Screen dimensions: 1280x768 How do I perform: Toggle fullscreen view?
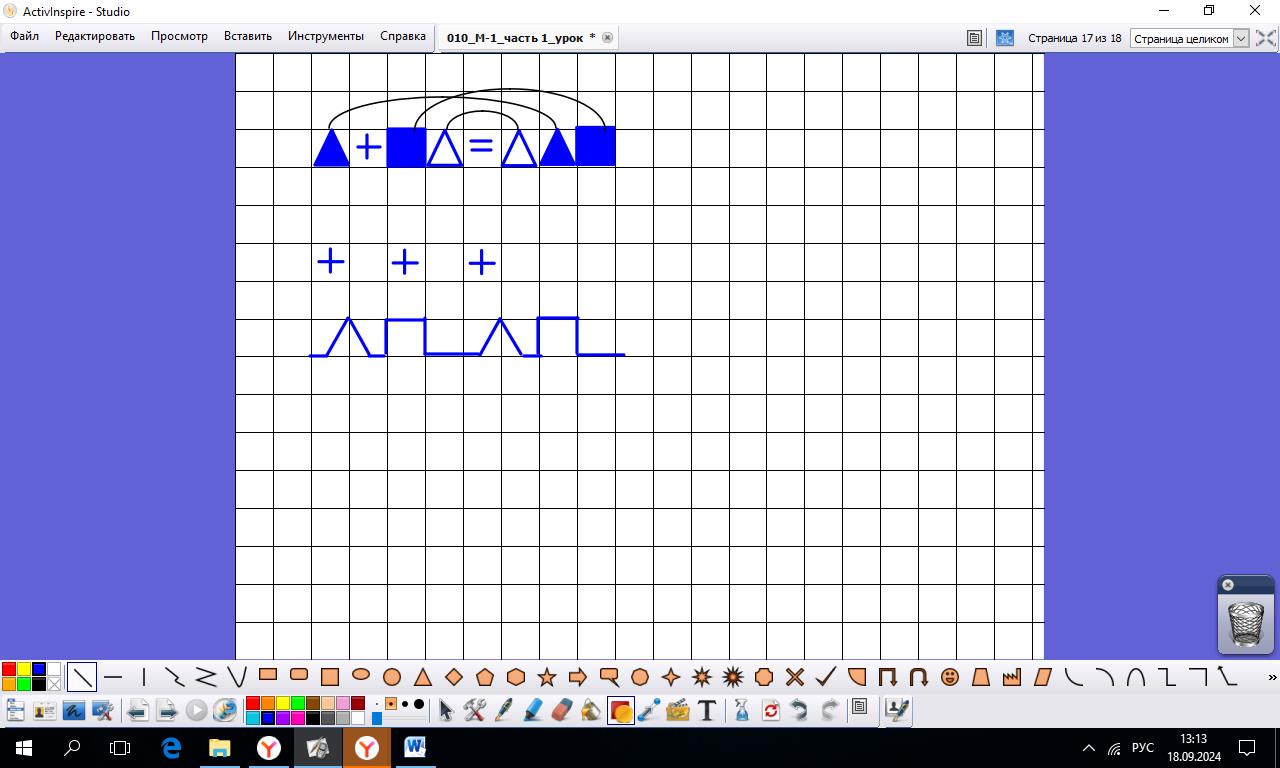tap(1266, 38)
